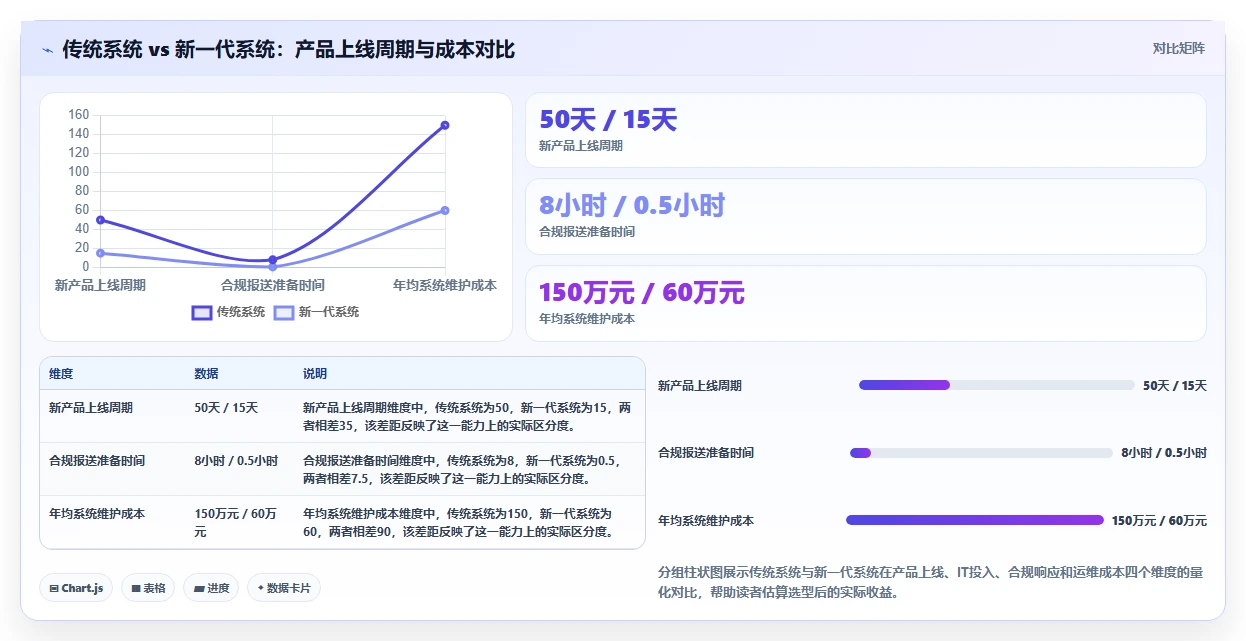Click the 新产品上线周期 table row label
1246x641 pixels.
coord(91,408)
